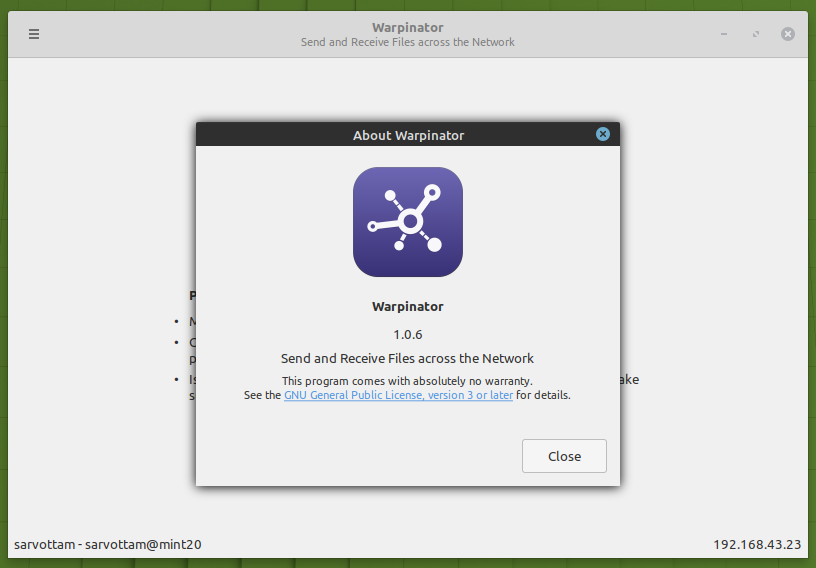816x568 pixels.
Task: Open GNU General Public License link
Action: (398, 395)
